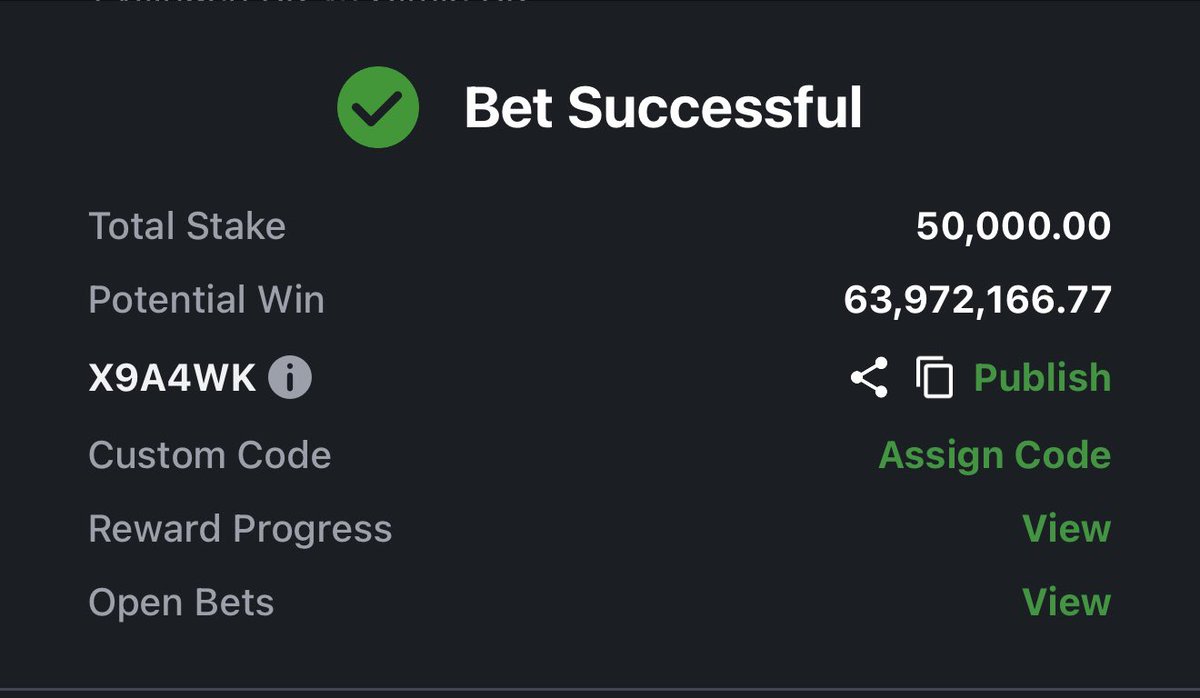Click the divider line below Open Bets
The width and height of the screenshot is (1200, 698).
pyautogui.click(x=600, y=691)
